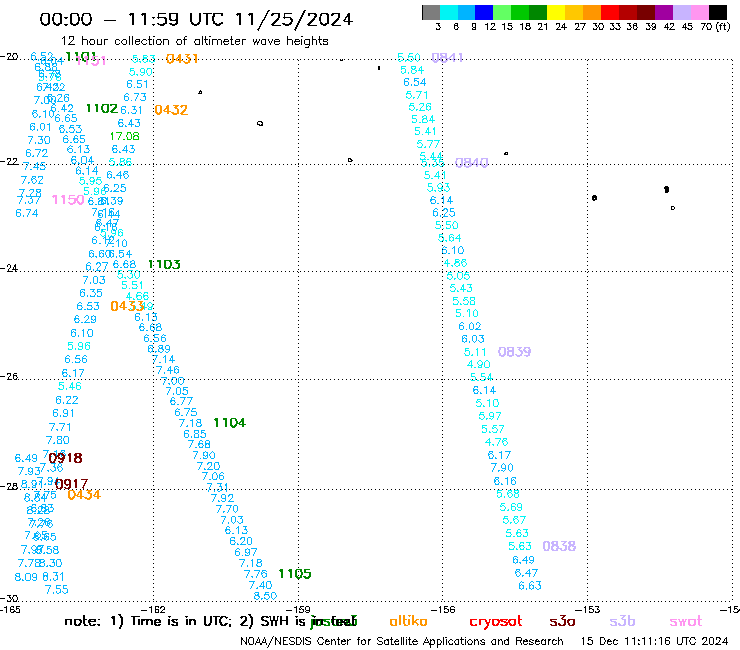Select the 8.50 wave height value
Screen dimensions: 740x650
pyautogui.click(x=265, y=596)
